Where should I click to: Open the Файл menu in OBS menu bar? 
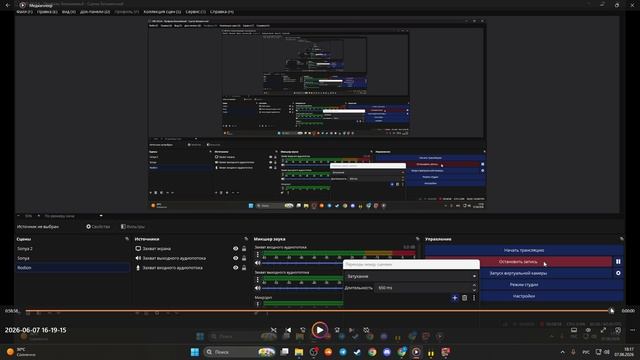(24, 12)
